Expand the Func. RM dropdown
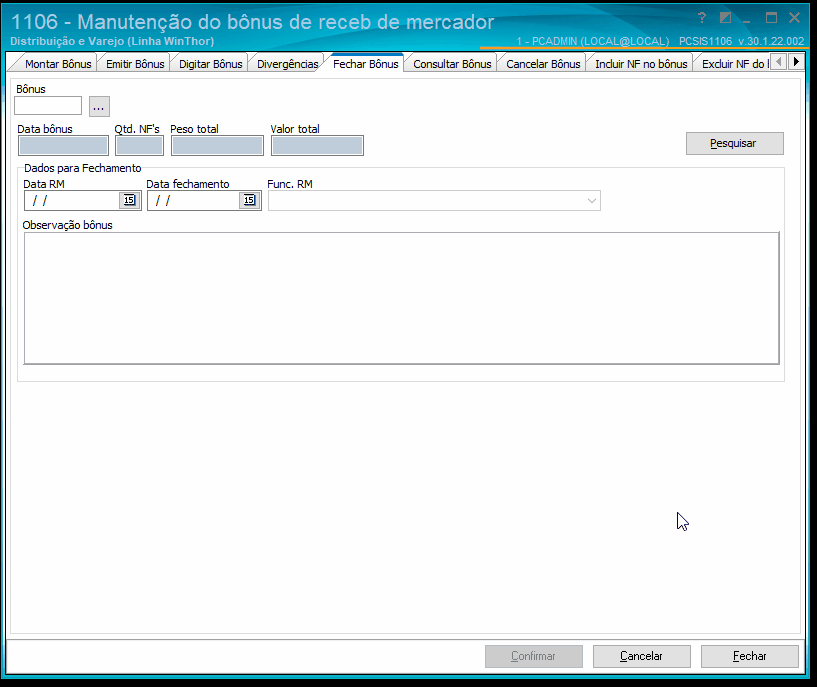817x687 pixels. pos(591,201)
